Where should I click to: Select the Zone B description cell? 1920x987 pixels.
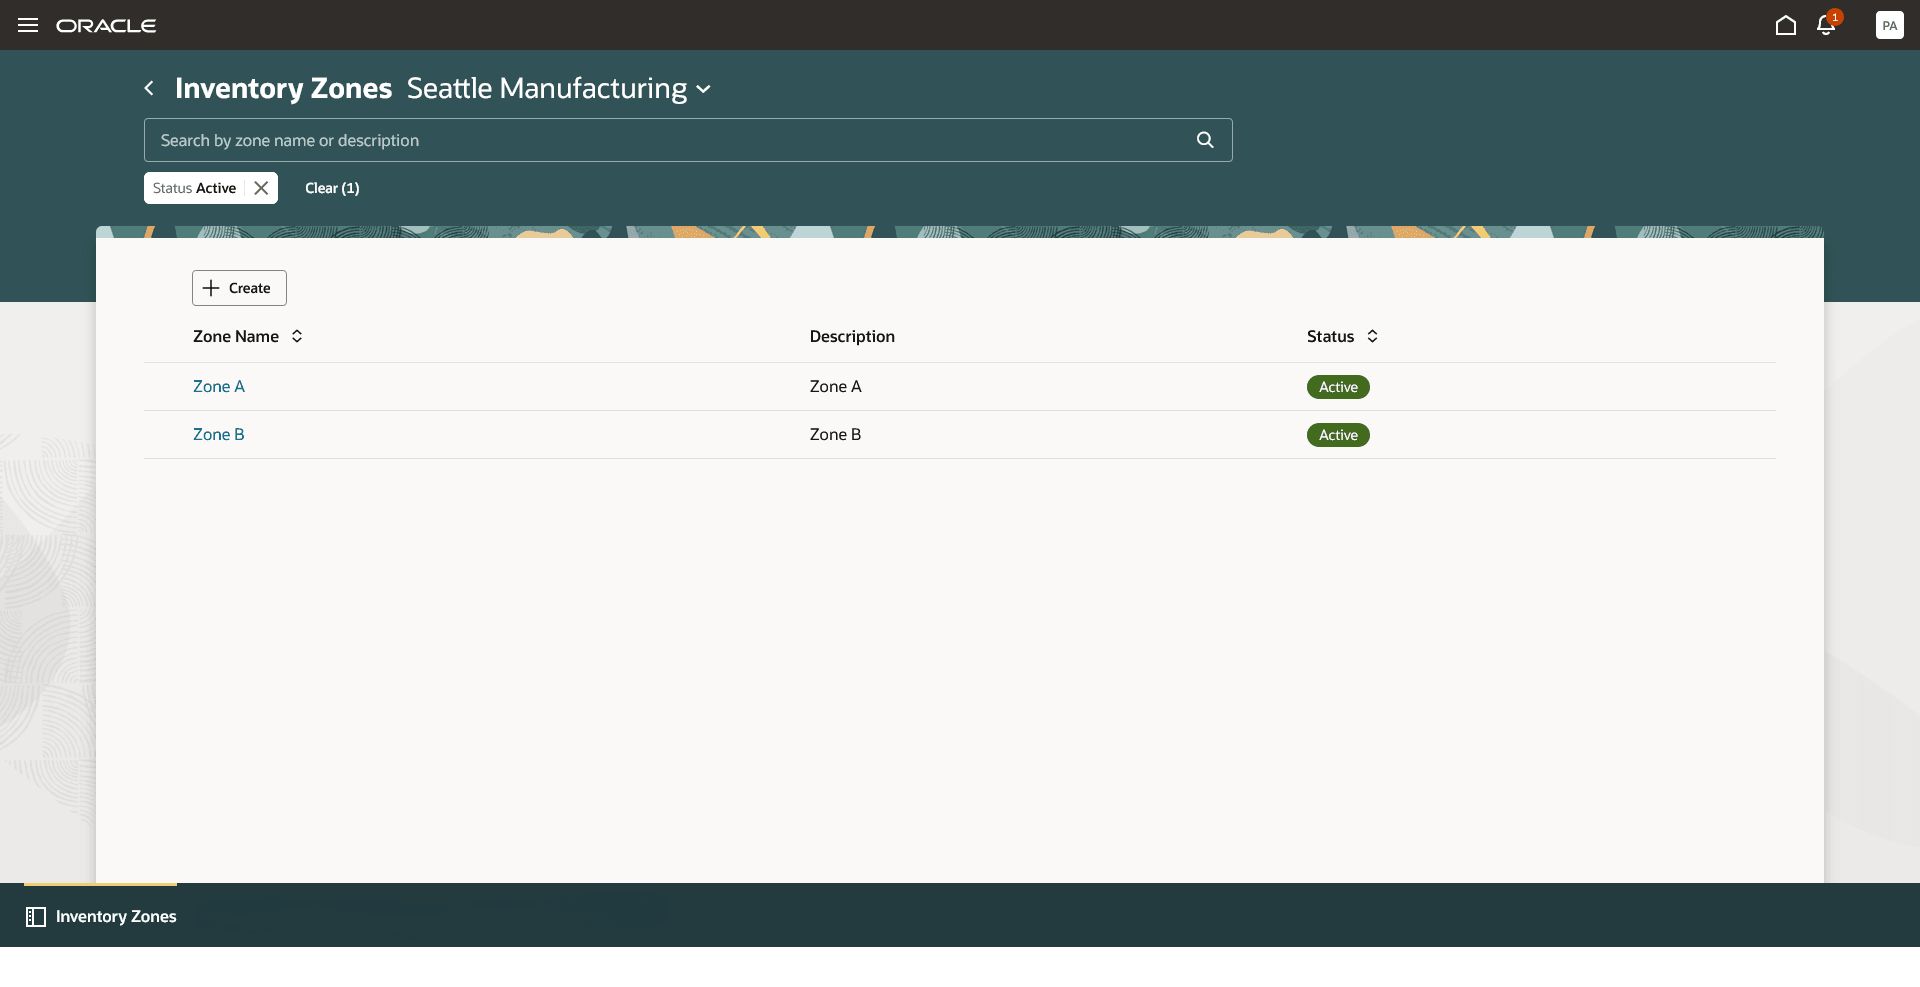(x=835, y=434)
